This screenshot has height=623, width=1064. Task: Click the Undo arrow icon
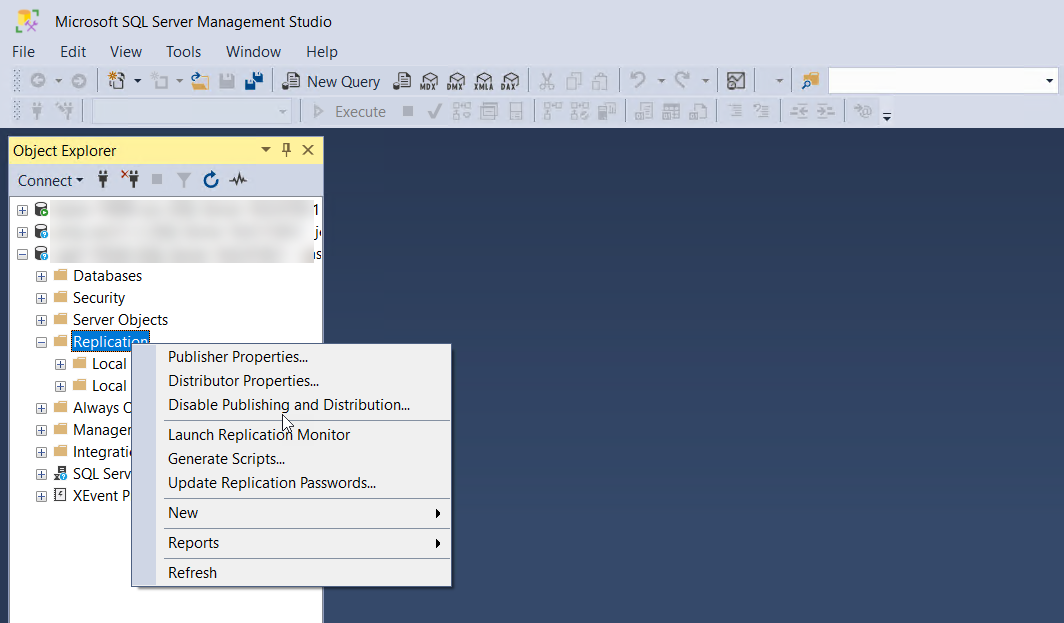638,81
